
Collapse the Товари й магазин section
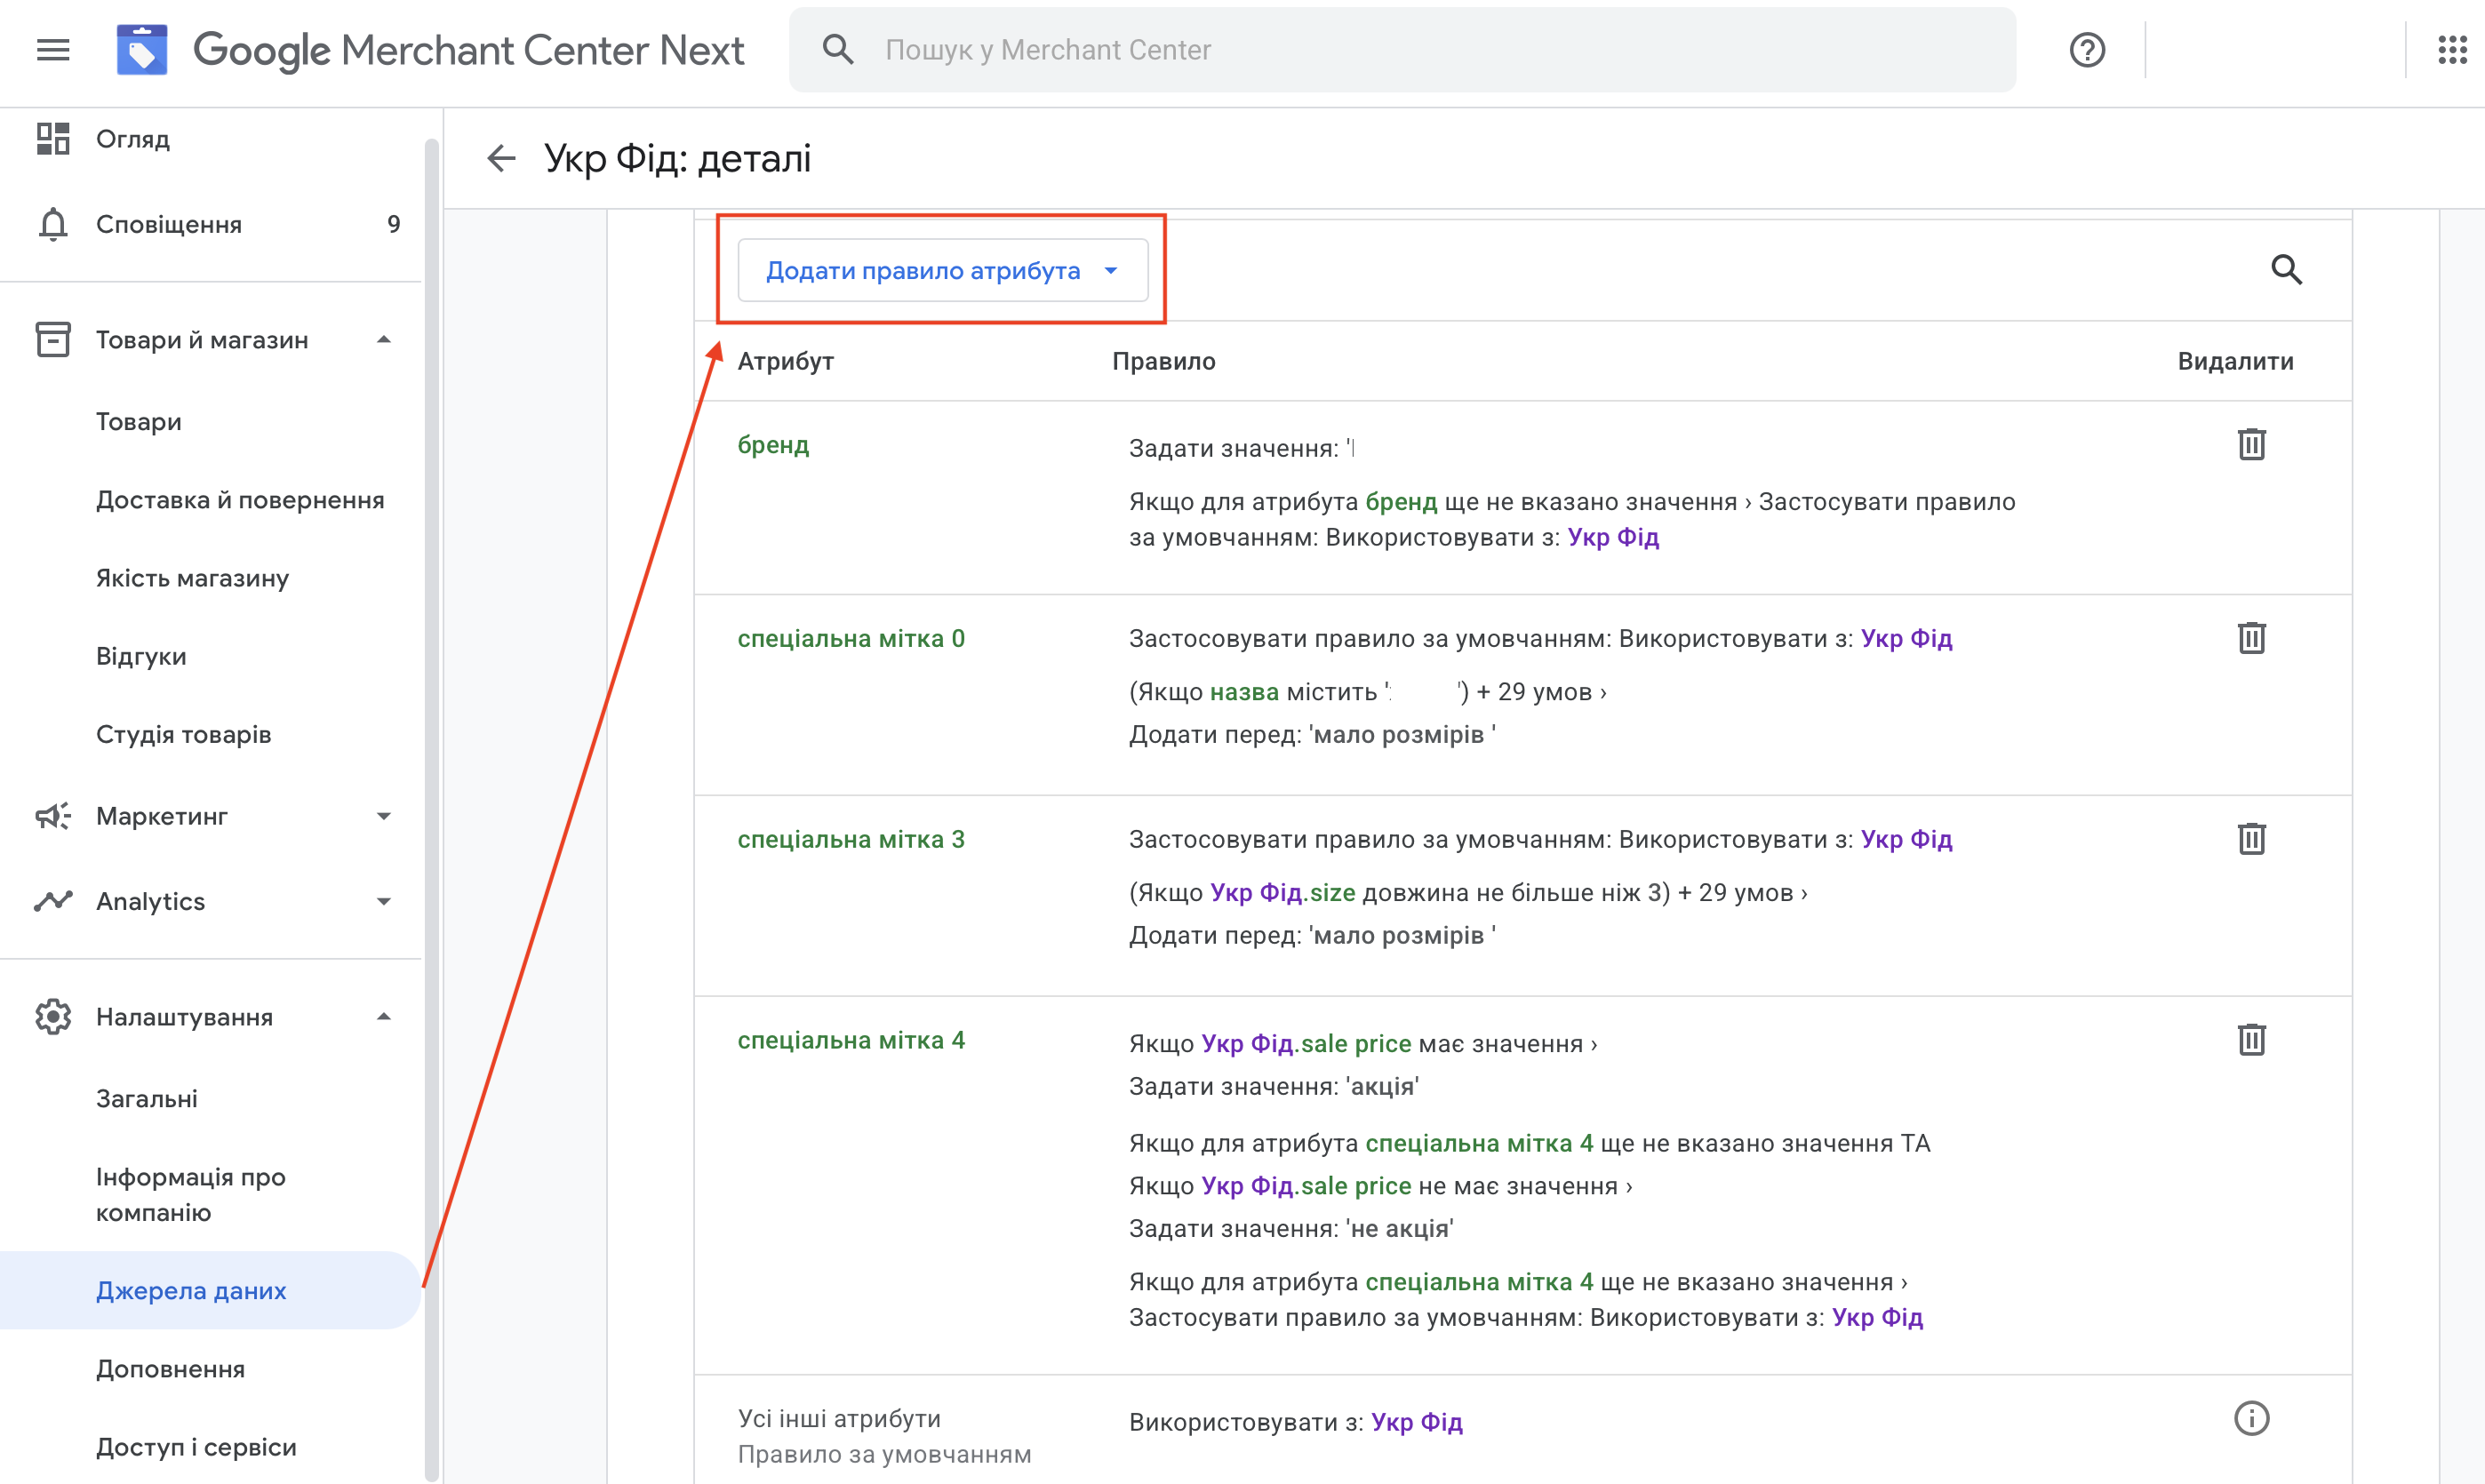coord(383,340)
